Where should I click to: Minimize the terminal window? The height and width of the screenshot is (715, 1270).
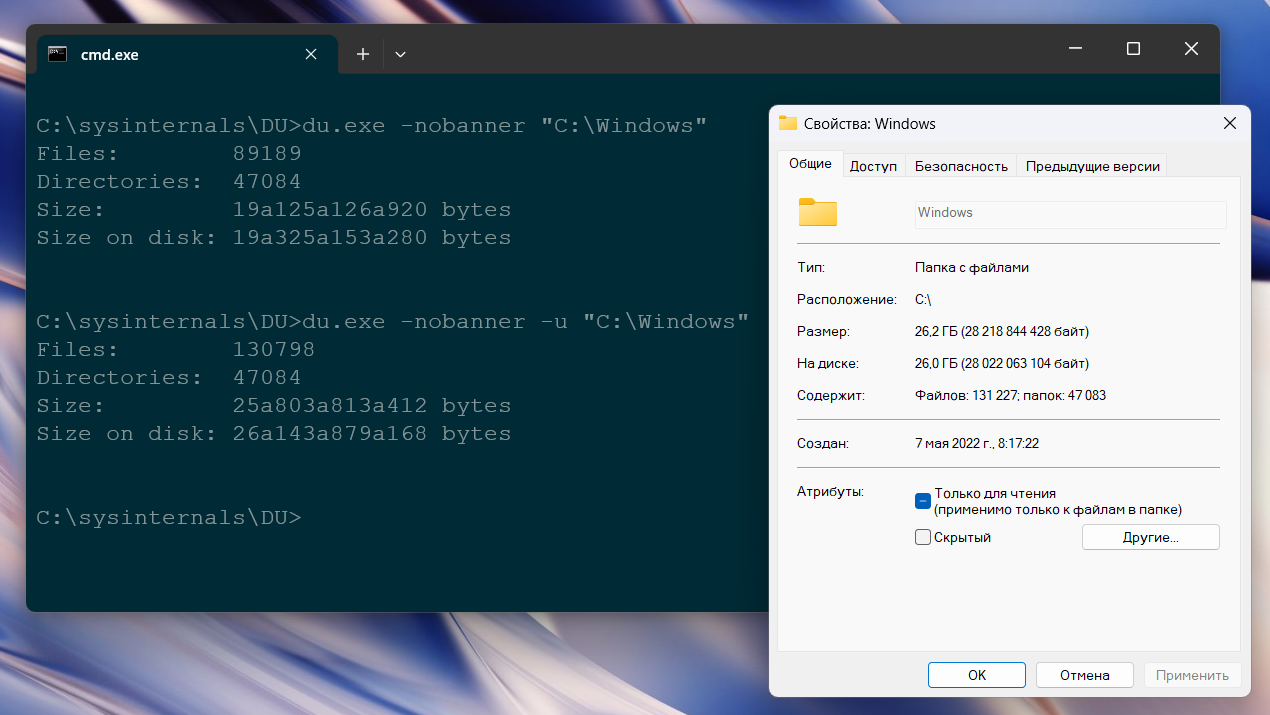(x=1075, y=48)
